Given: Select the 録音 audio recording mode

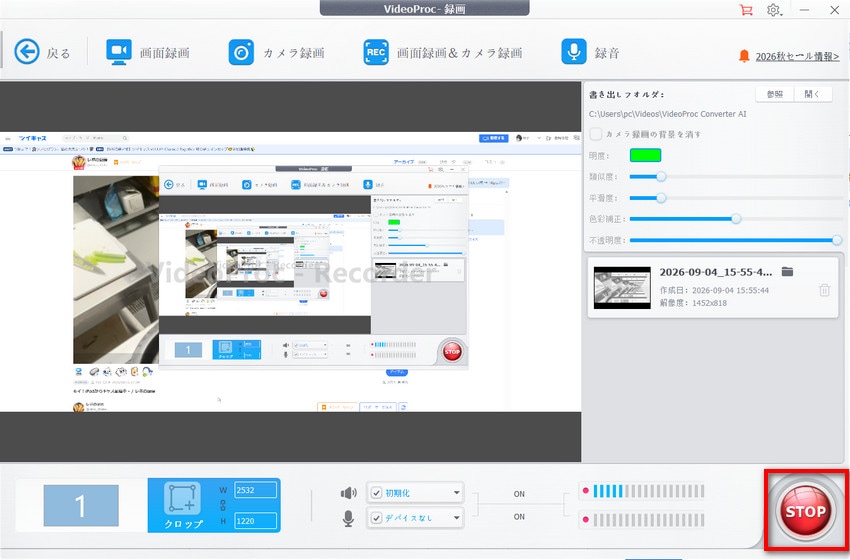Looking at the screenshot, I should [590, 52].
